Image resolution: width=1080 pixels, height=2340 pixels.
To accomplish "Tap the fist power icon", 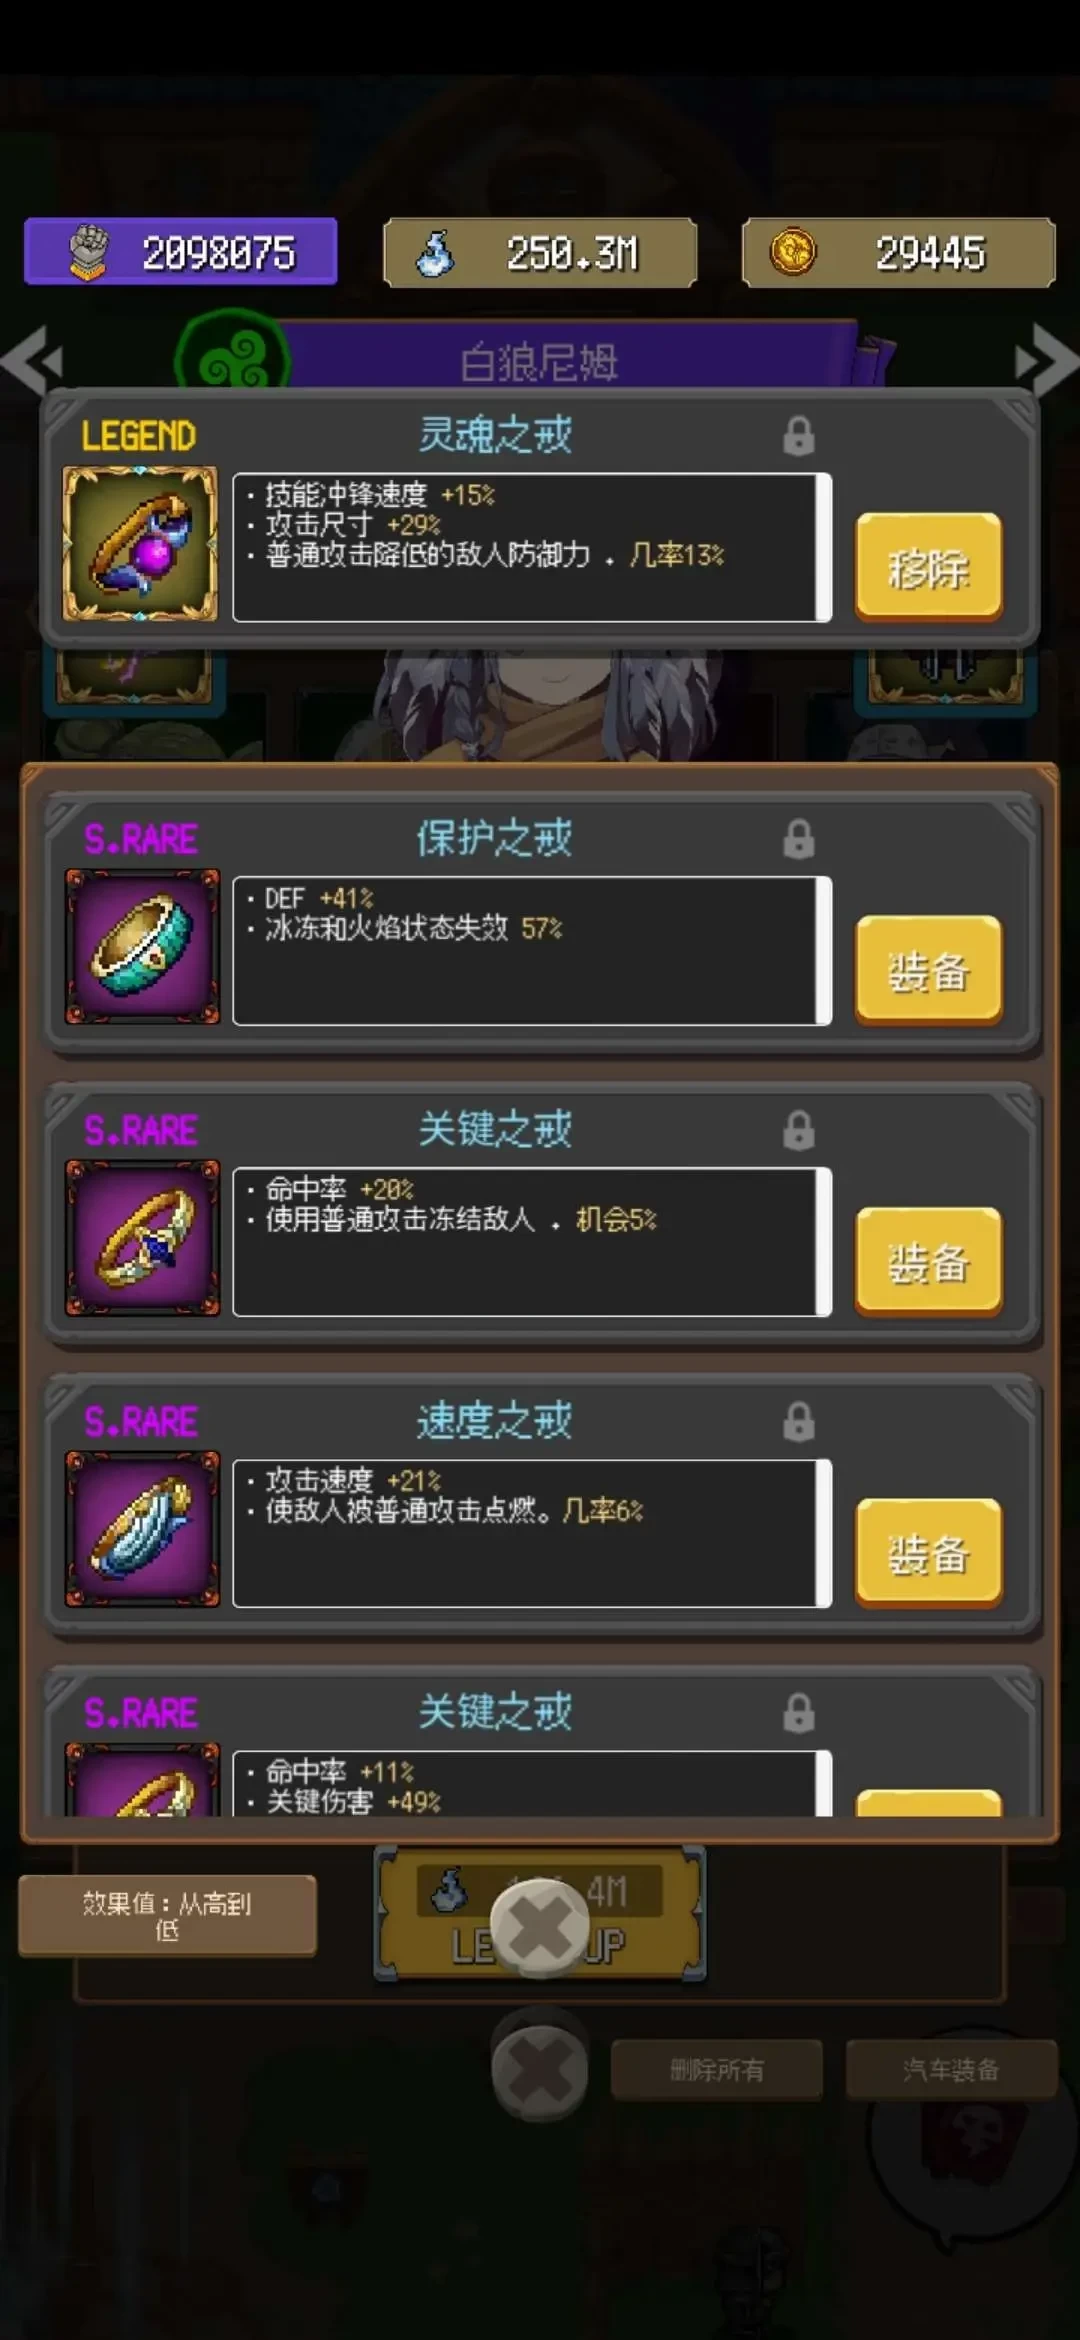I will point(88,252).
